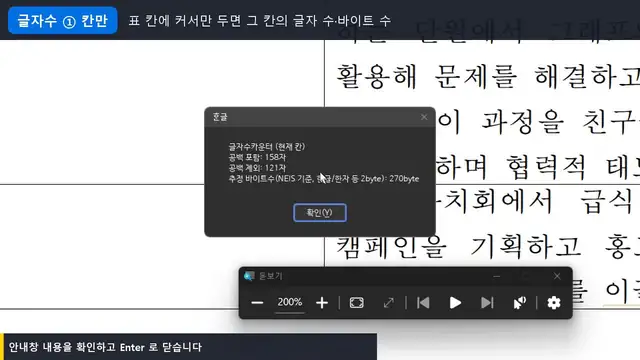This screenshot has width=640, height=360.
Task: Click the 글자수카운터 (현재 칸) heading
Action: [x=267, y=147]
